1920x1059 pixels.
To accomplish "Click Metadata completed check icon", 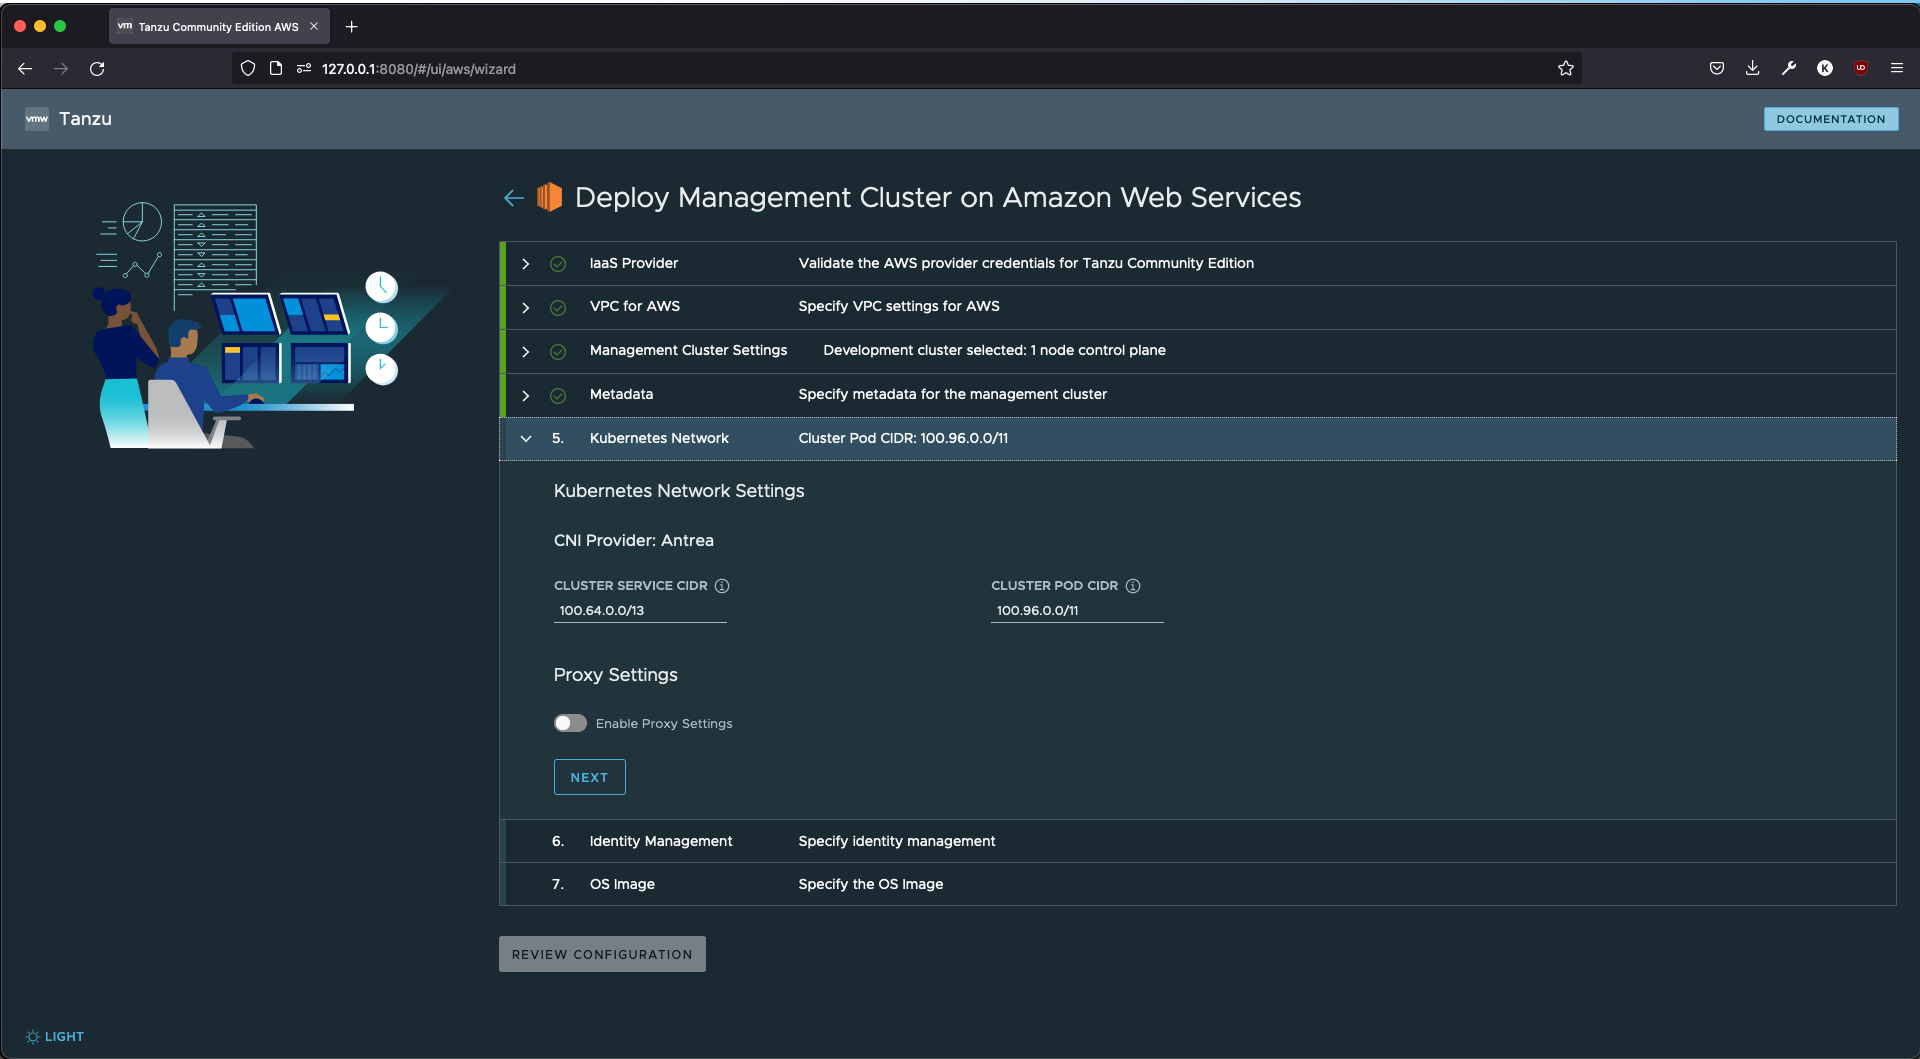I will pyautogui.click(x=558, y=396).
